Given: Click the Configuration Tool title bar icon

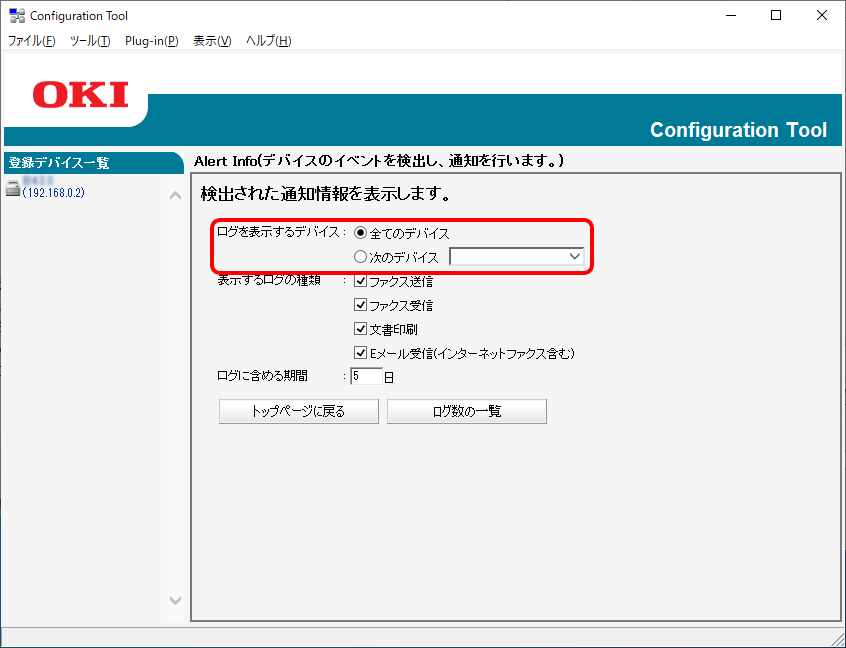Looking at the screenshot, I should tap(17, 16).
